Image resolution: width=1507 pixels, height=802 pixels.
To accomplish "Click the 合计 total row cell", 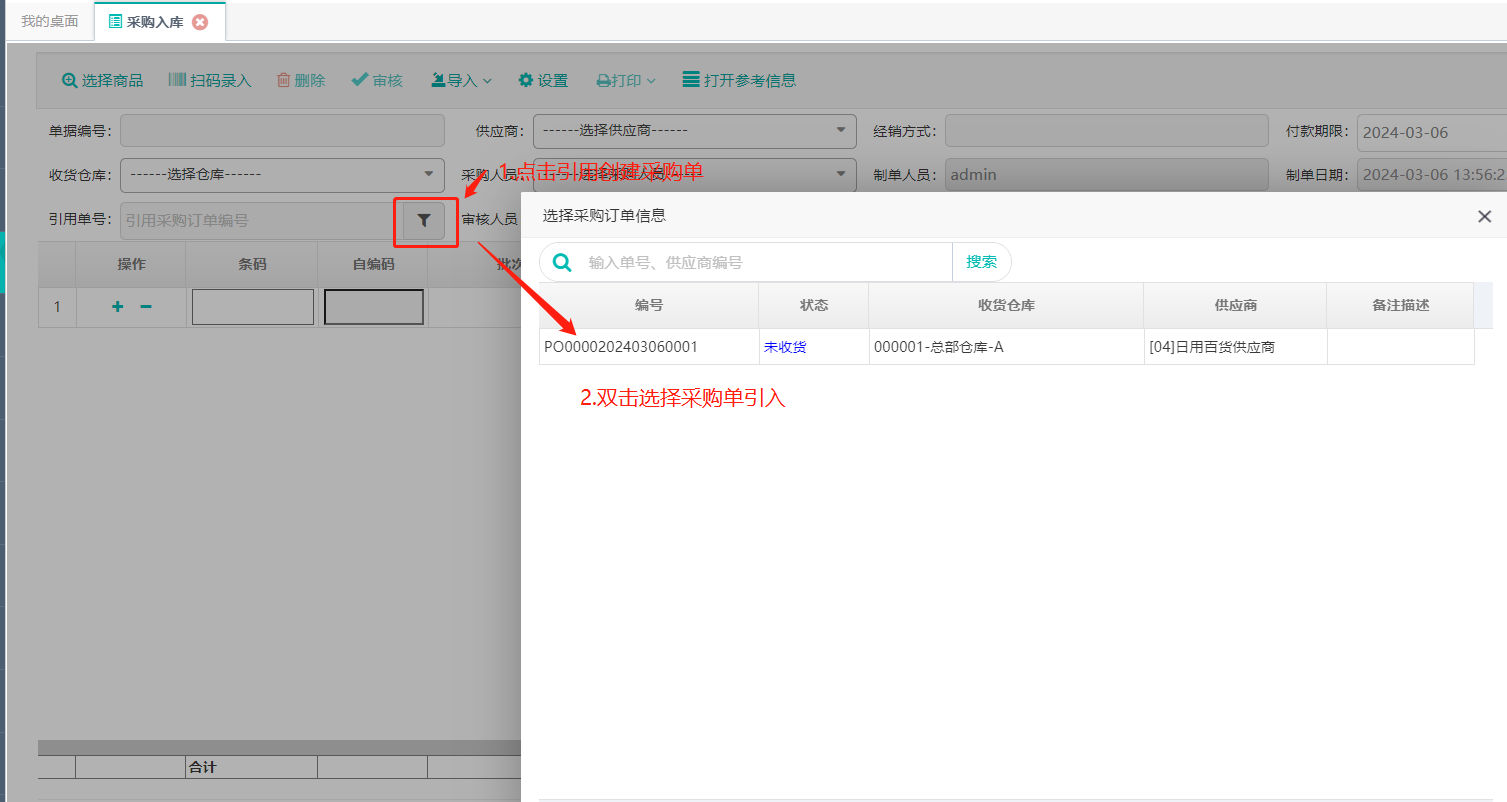I will (x=252, y=767).
